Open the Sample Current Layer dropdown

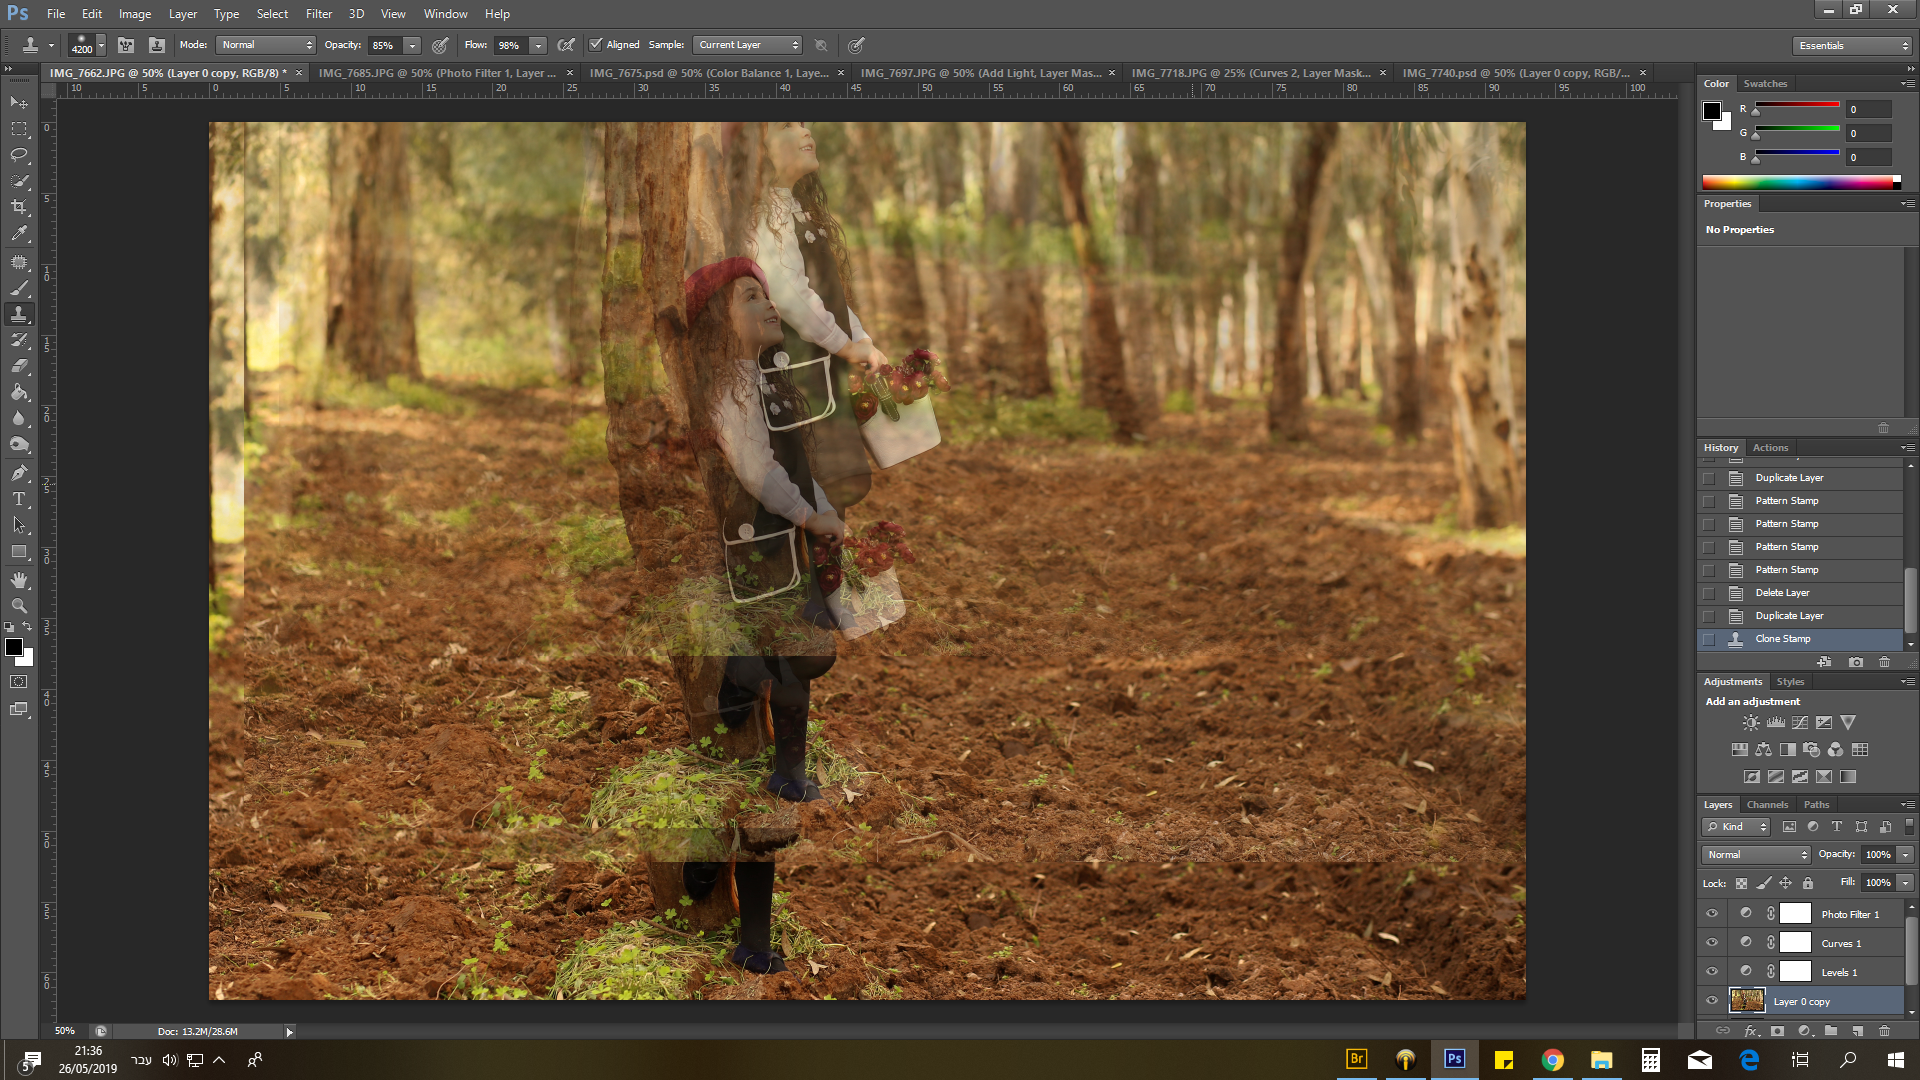(748, 45)
